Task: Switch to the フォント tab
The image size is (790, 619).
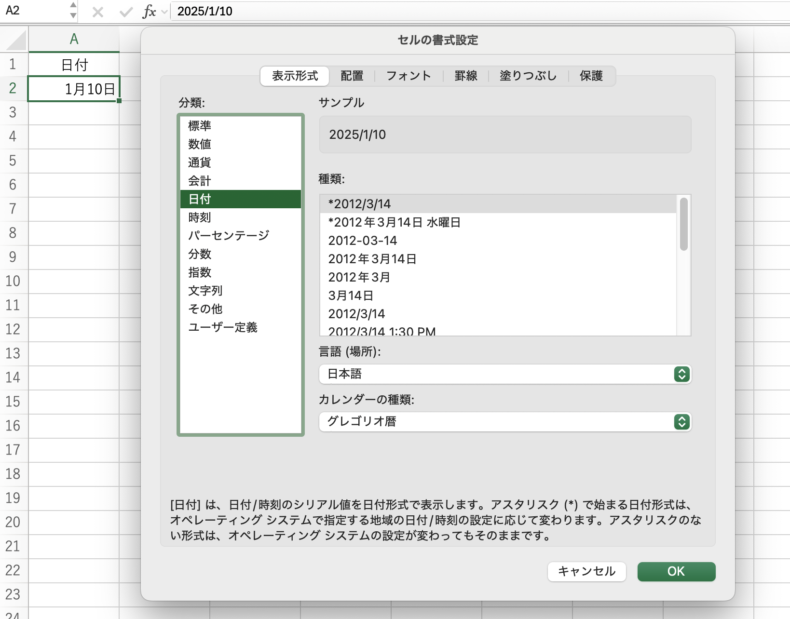Action: pyautogui.click(x=408, y=76)
